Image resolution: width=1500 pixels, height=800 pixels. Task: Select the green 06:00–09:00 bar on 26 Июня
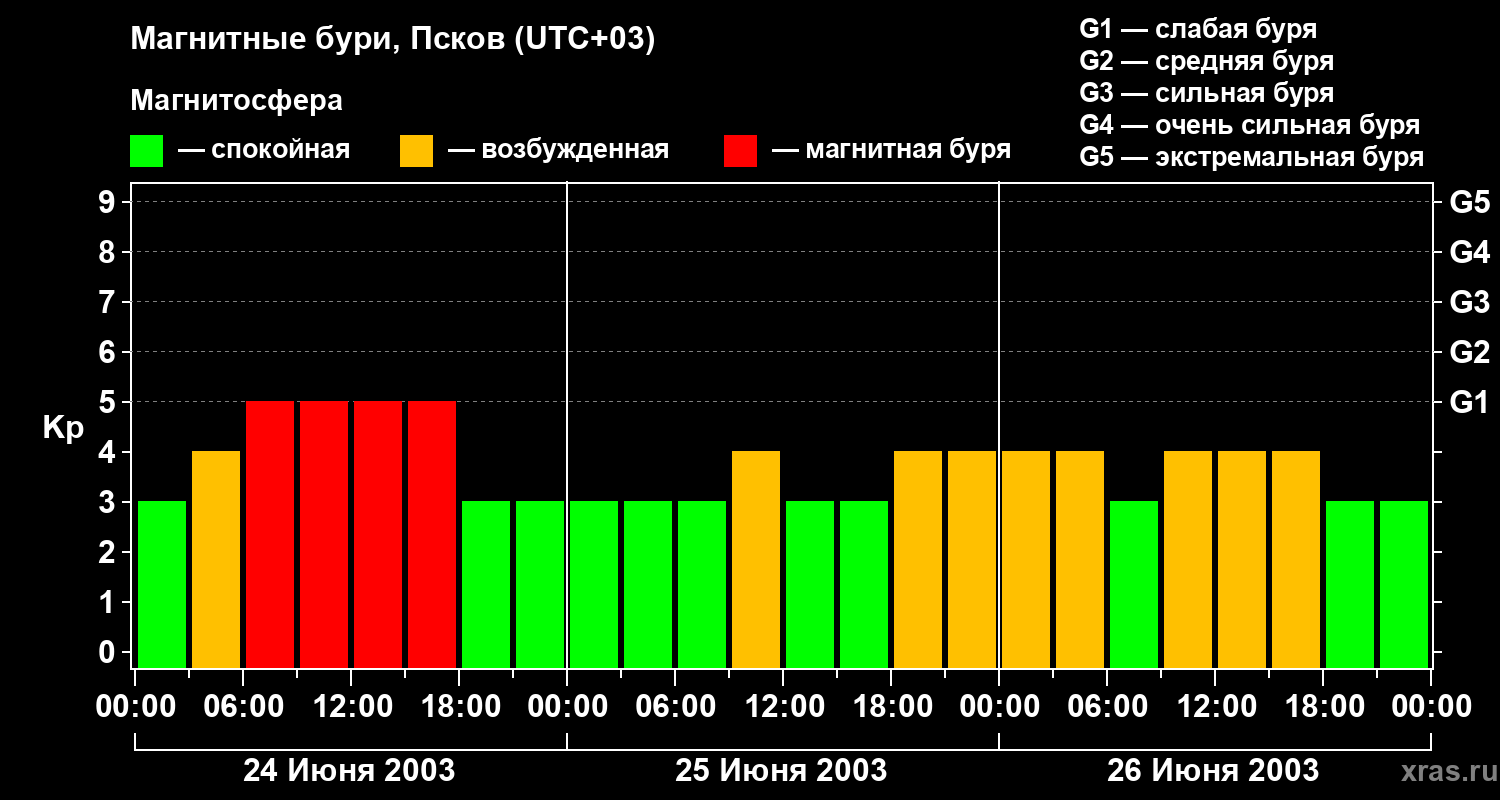click(1134, 584)
